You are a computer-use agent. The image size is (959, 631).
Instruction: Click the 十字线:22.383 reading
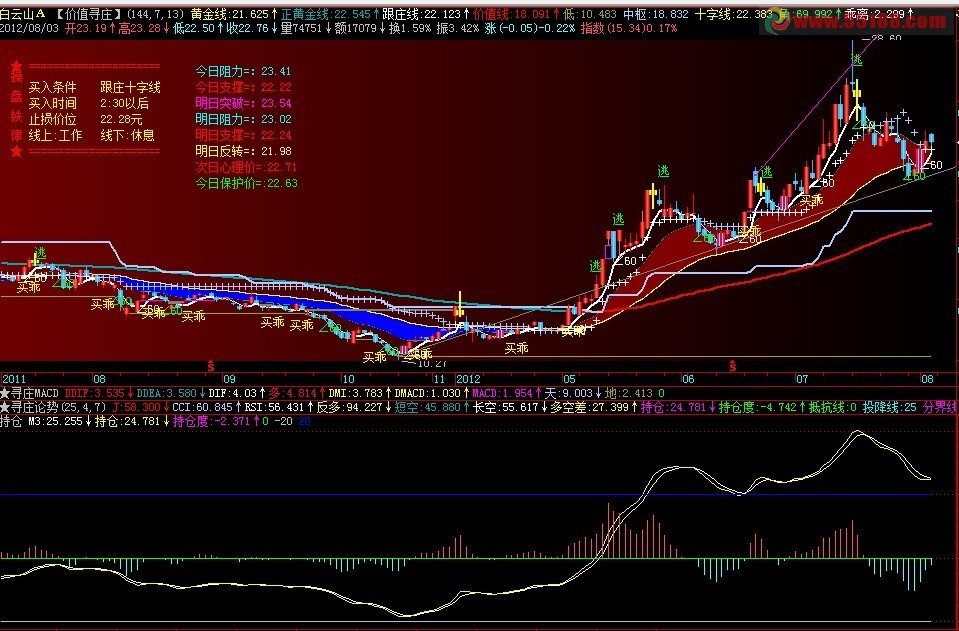pos(733,13)
